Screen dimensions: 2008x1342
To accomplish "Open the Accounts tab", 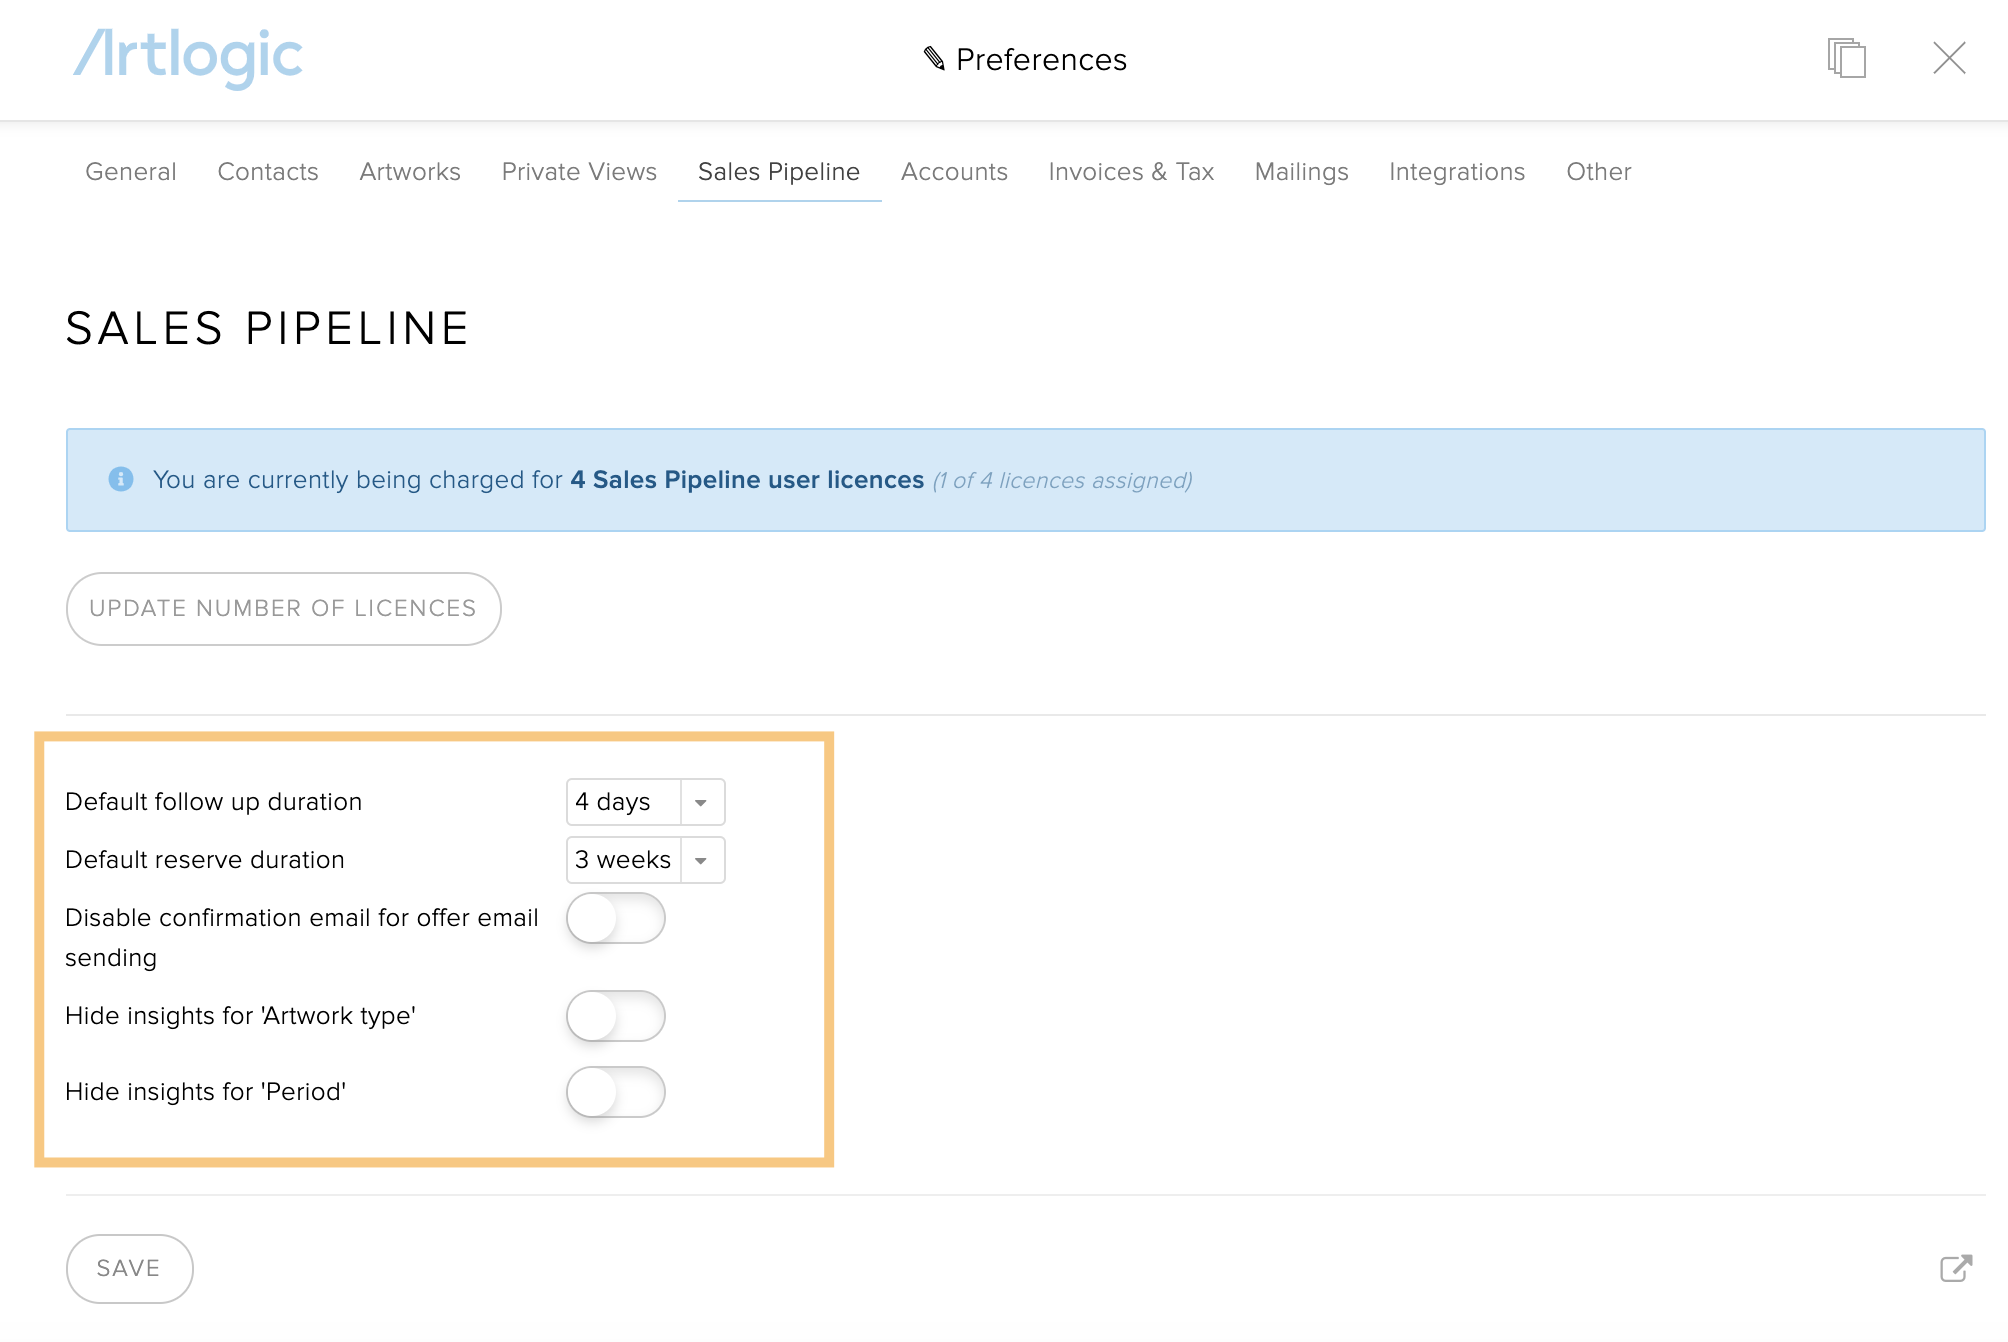I will tap(954, 172).
